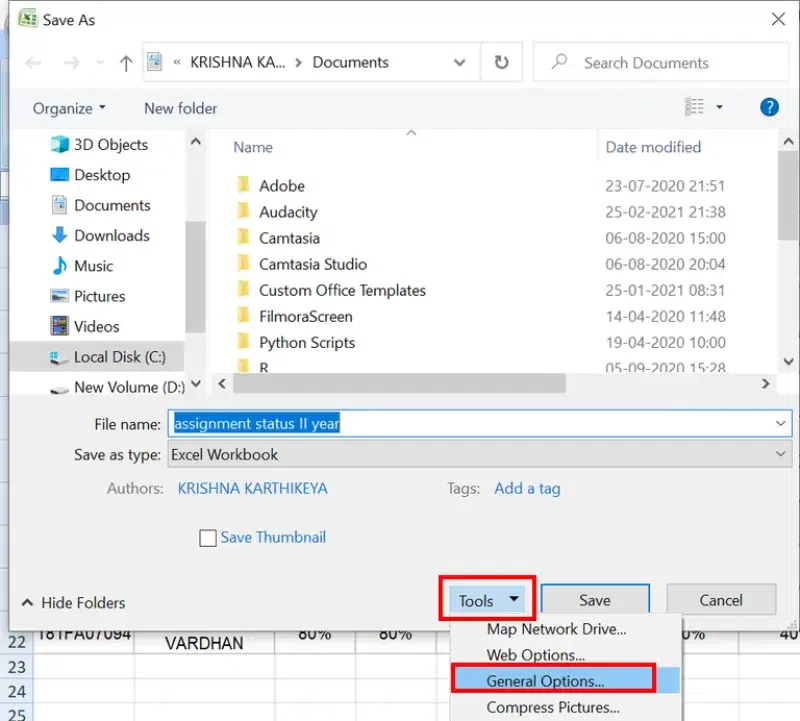Click the Cancel button
Screen dimensions: 800x721
coord(721,600)
